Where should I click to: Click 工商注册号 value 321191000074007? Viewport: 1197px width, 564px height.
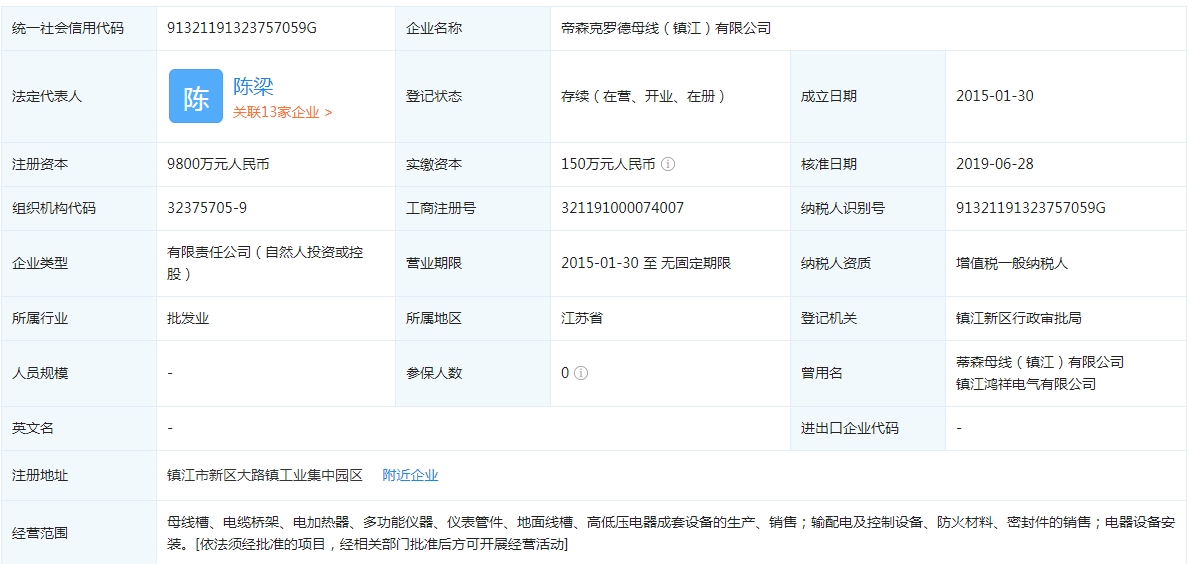622,208
